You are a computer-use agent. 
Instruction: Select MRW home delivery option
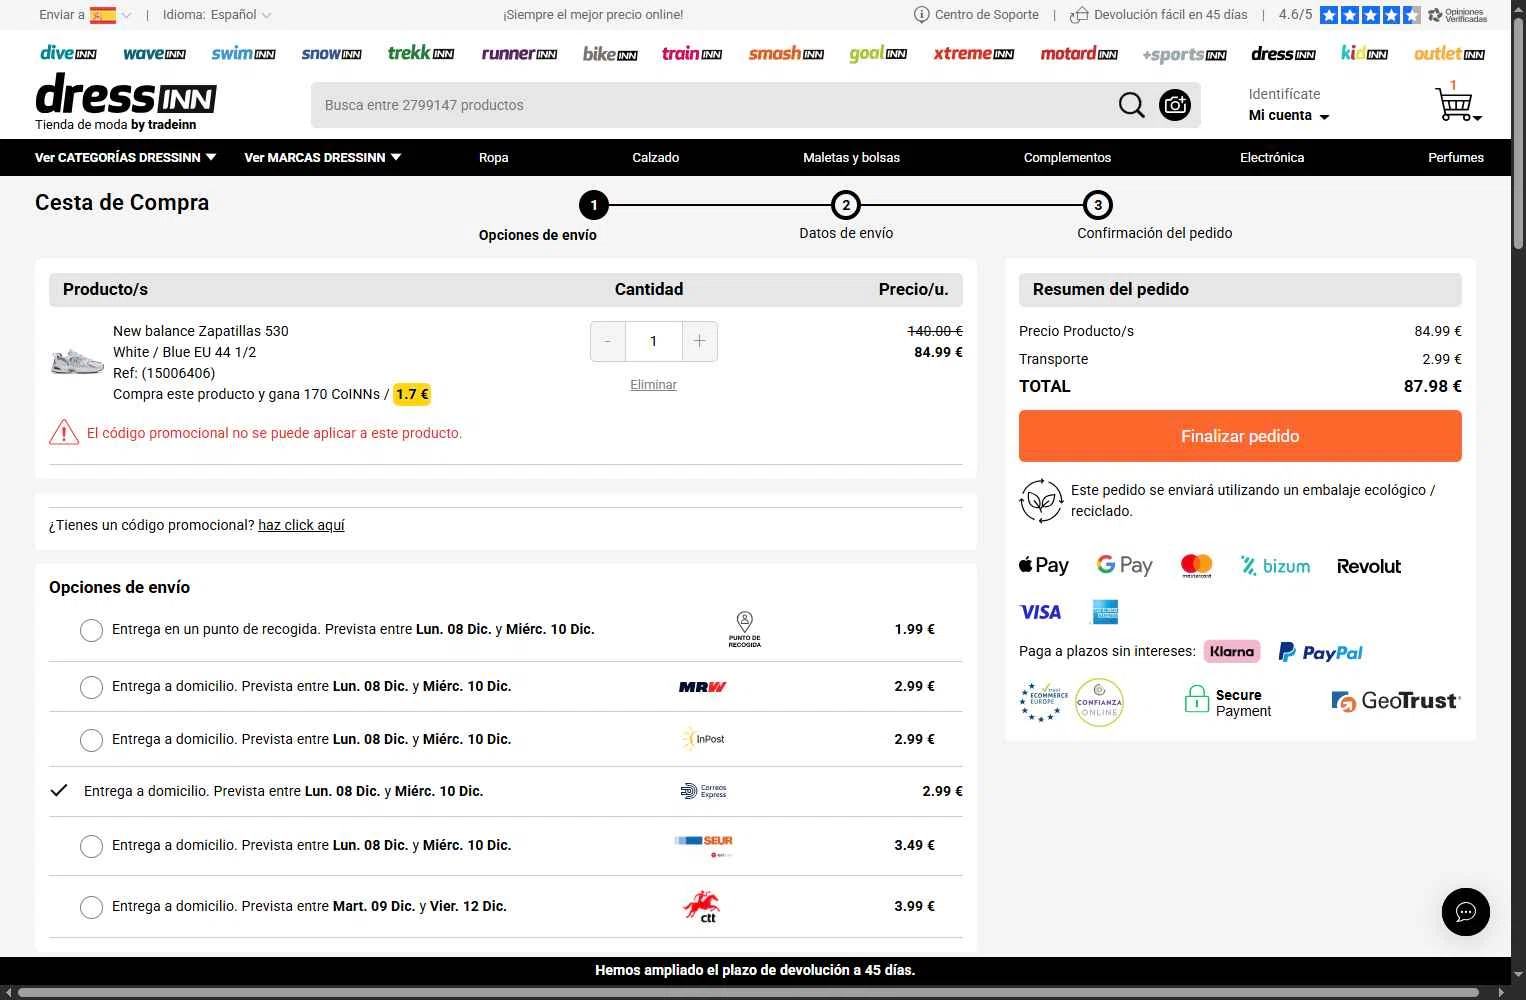(91, 687)
